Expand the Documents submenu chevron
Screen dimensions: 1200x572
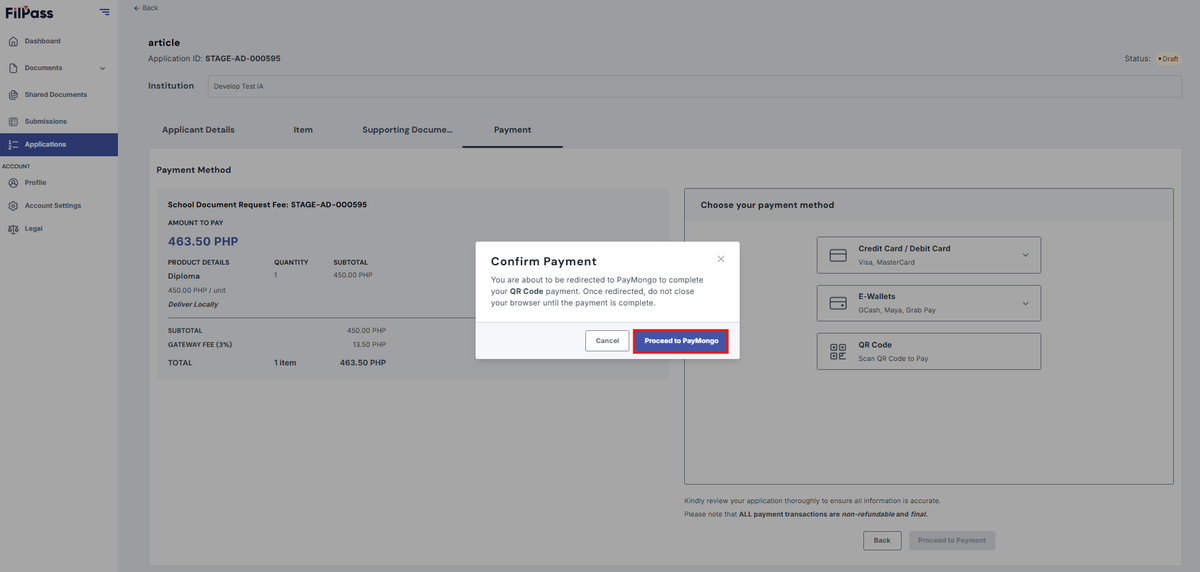pos(102,68)
